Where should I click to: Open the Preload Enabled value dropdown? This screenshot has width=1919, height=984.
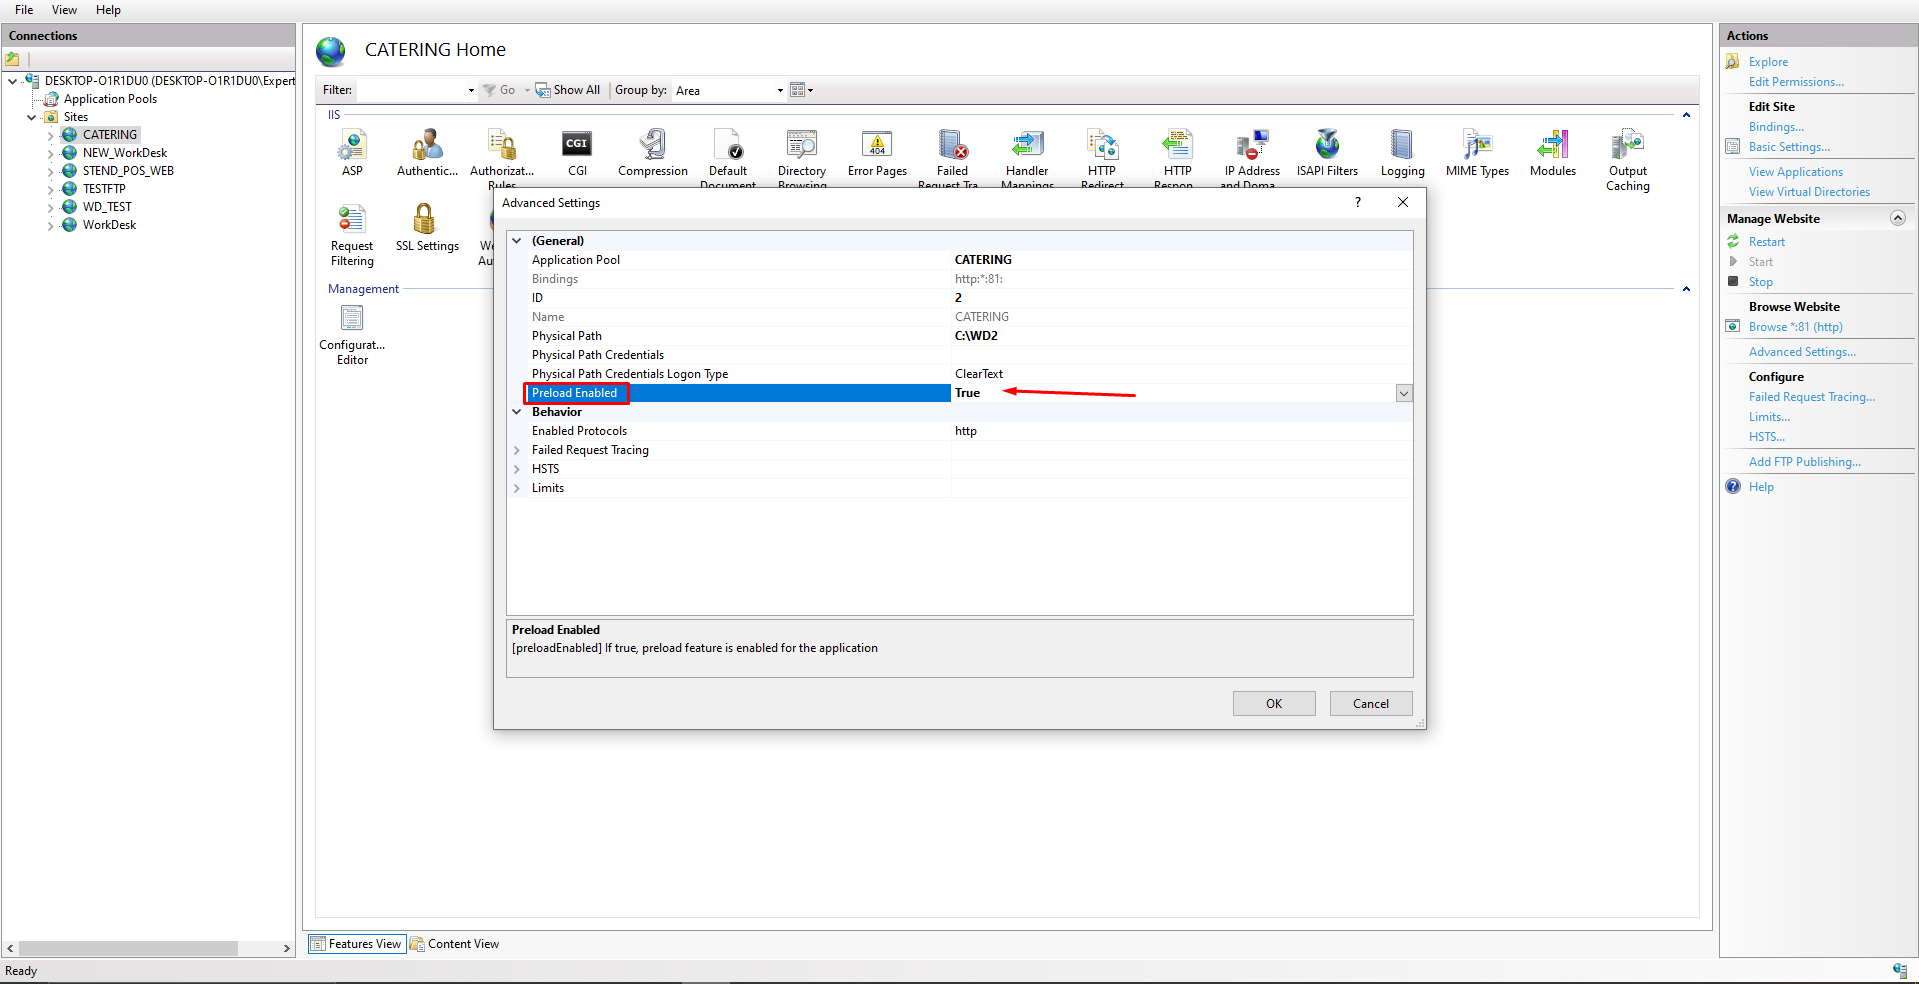click(x=1404, y=394)
